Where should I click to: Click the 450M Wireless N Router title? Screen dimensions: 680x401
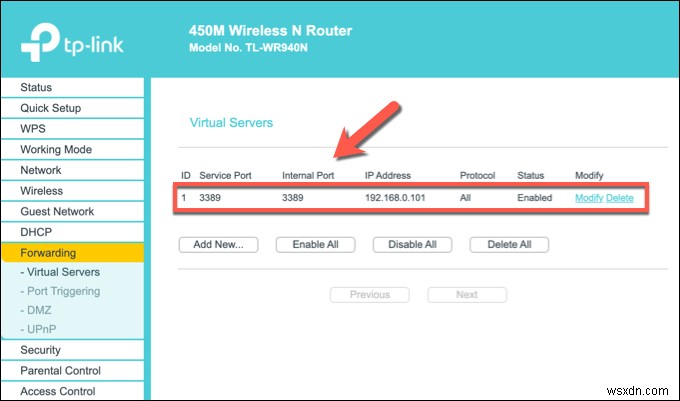pyautogui.click(x=270, y=31)
